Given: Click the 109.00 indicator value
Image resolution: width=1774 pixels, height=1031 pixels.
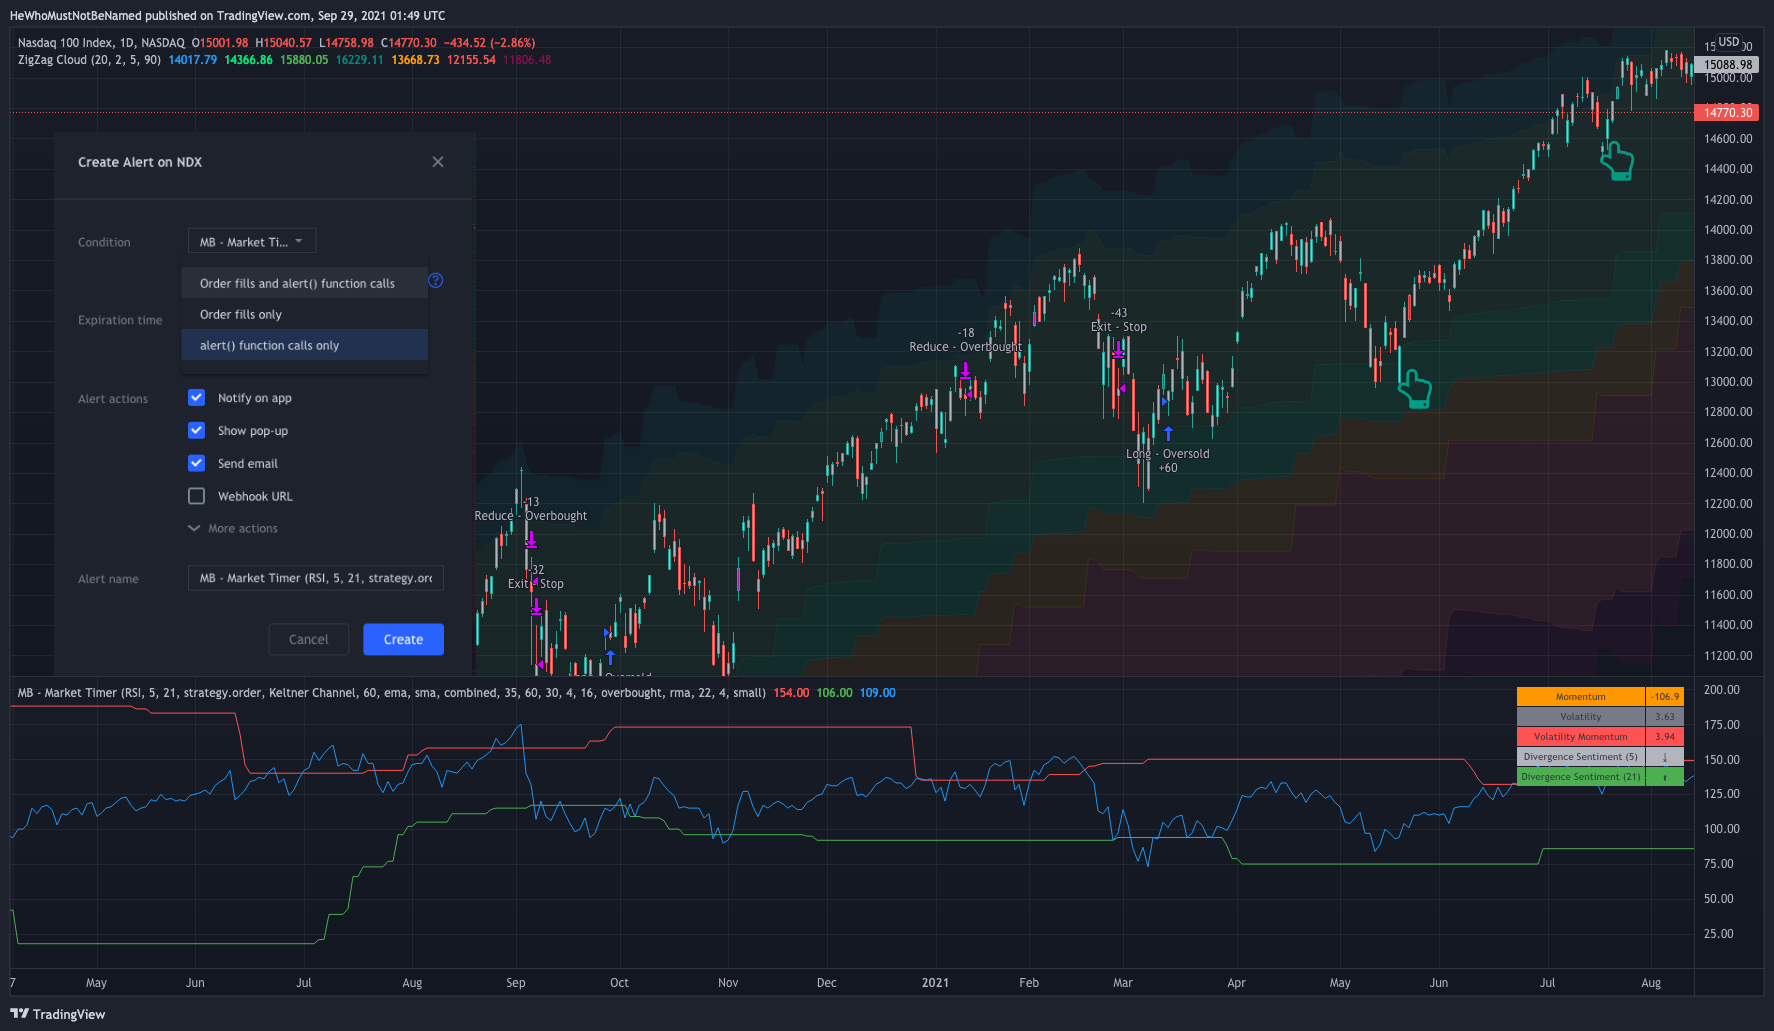Looking at the screenshot, I should 877,693.
